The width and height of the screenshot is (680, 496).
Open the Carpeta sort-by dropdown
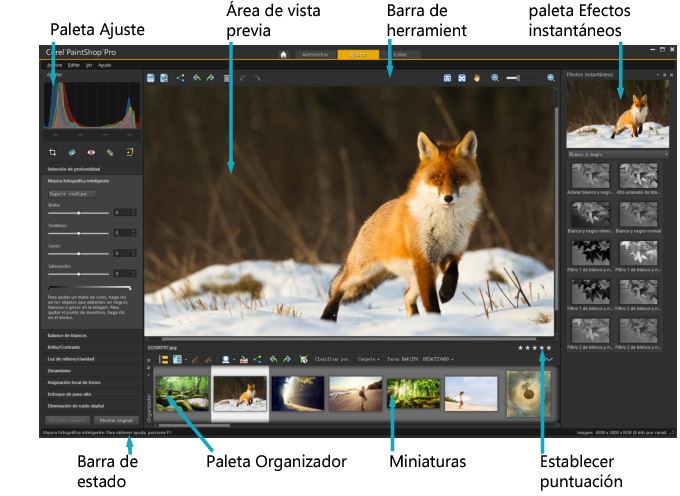(x=371, y=358)
